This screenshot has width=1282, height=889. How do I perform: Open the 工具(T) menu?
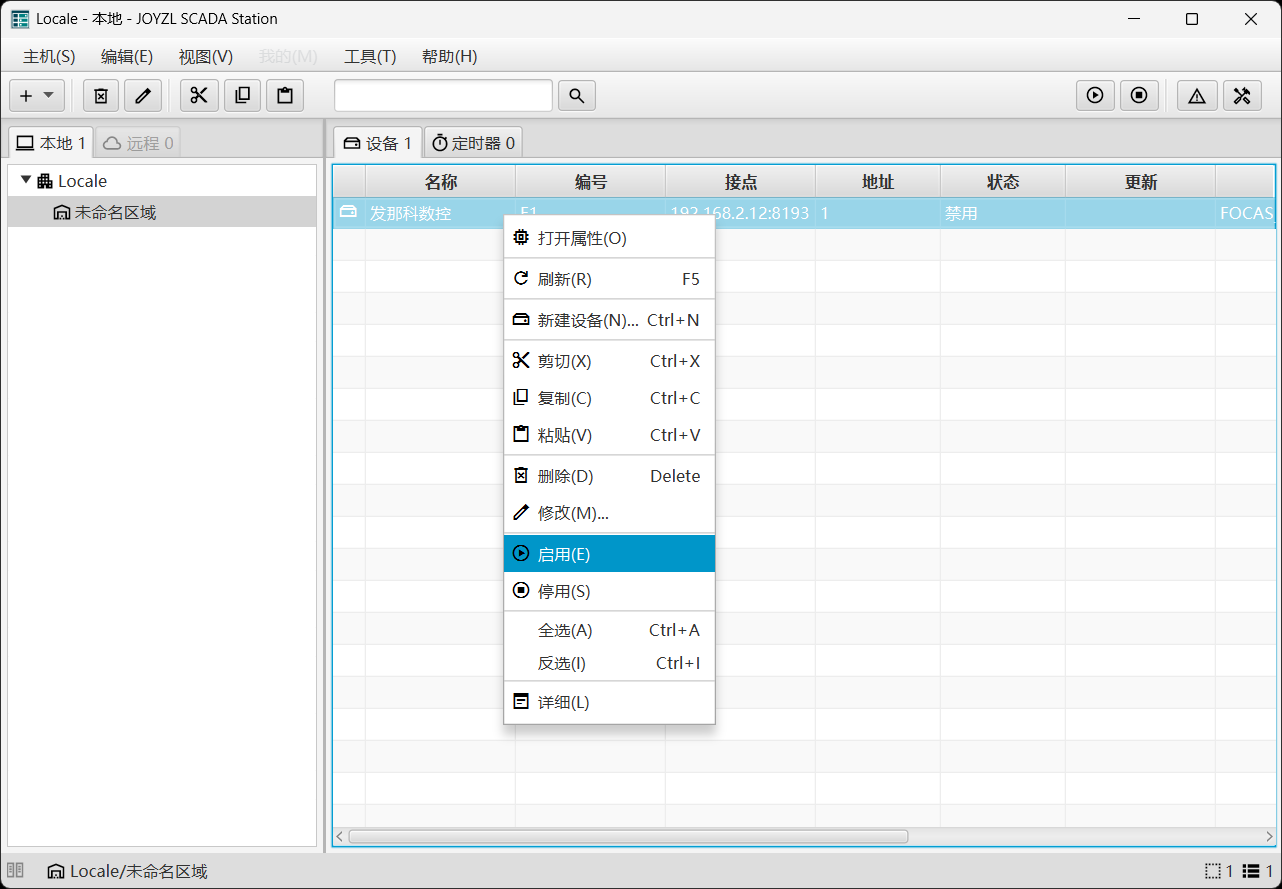pos(370,57)
